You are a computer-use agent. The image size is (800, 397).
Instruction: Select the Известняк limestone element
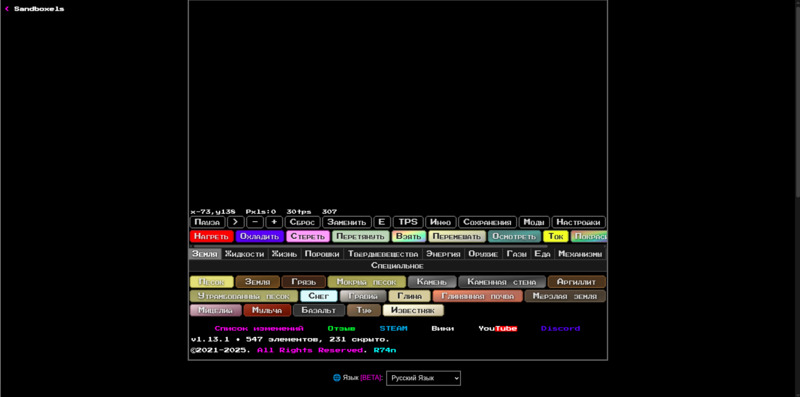[x=413, y=310]
